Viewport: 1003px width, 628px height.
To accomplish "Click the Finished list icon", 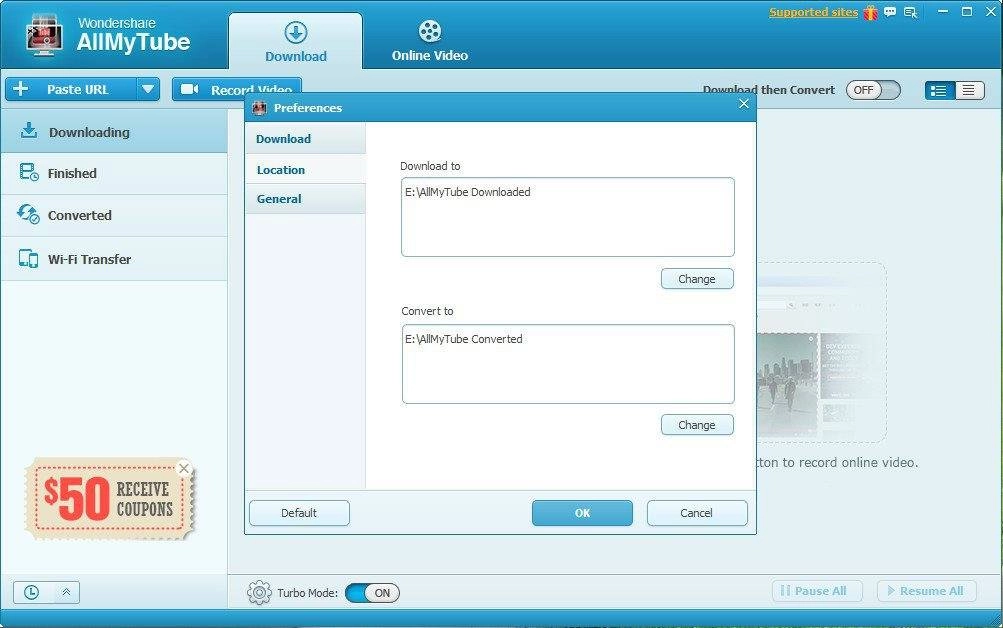I will click(29, 172).
